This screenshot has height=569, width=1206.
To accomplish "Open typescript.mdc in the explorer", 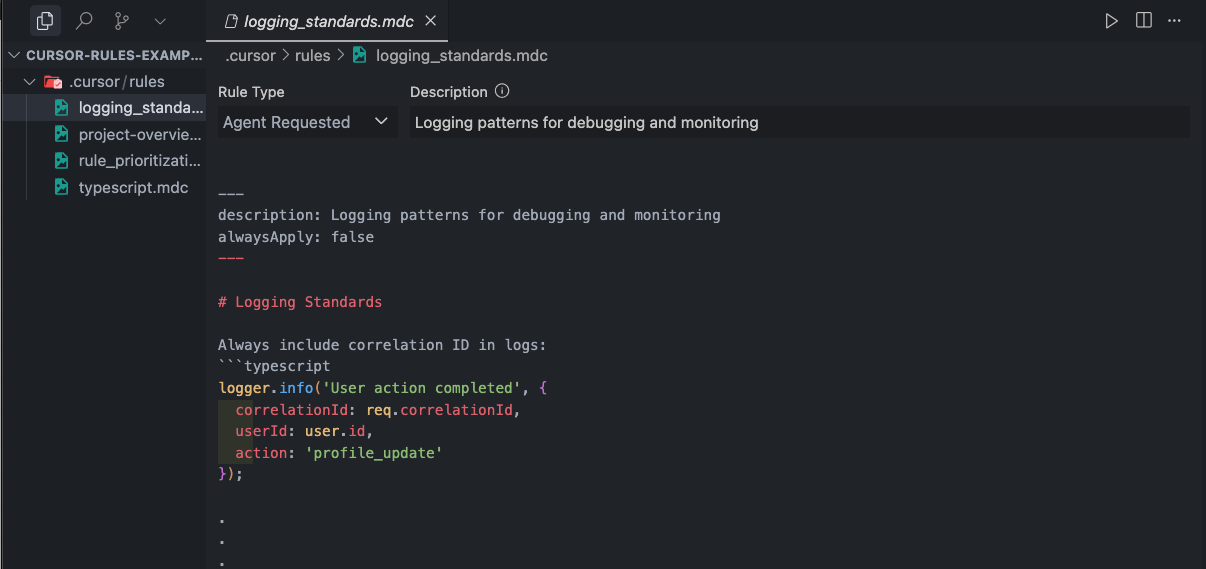I will [x=133, y=187].
